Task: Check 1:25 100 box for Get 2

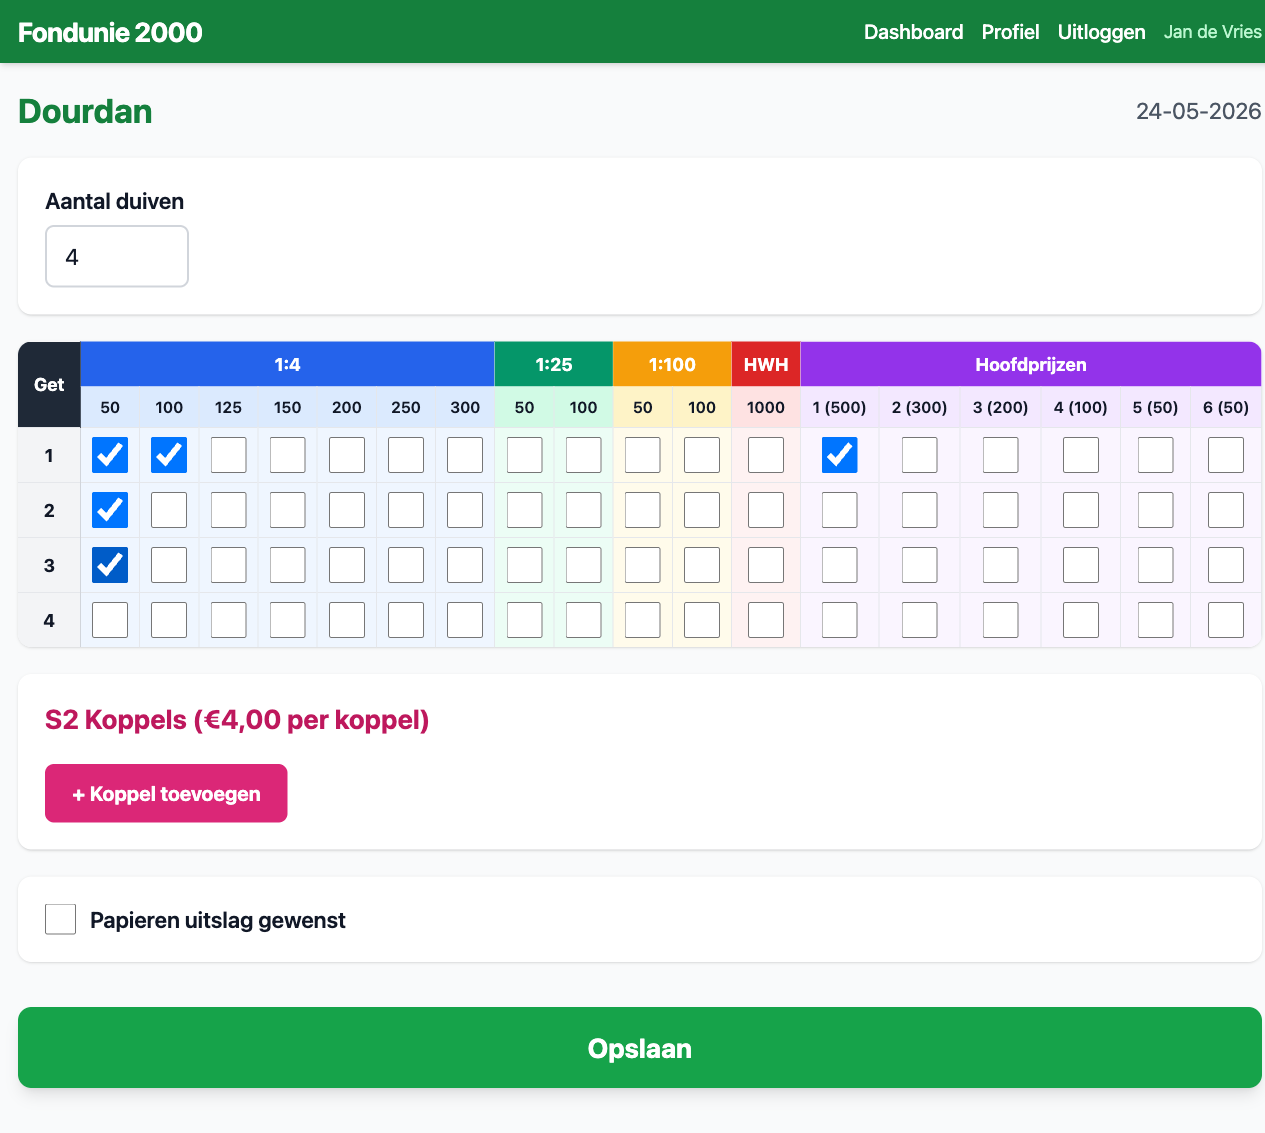Action: click(584, 510)
